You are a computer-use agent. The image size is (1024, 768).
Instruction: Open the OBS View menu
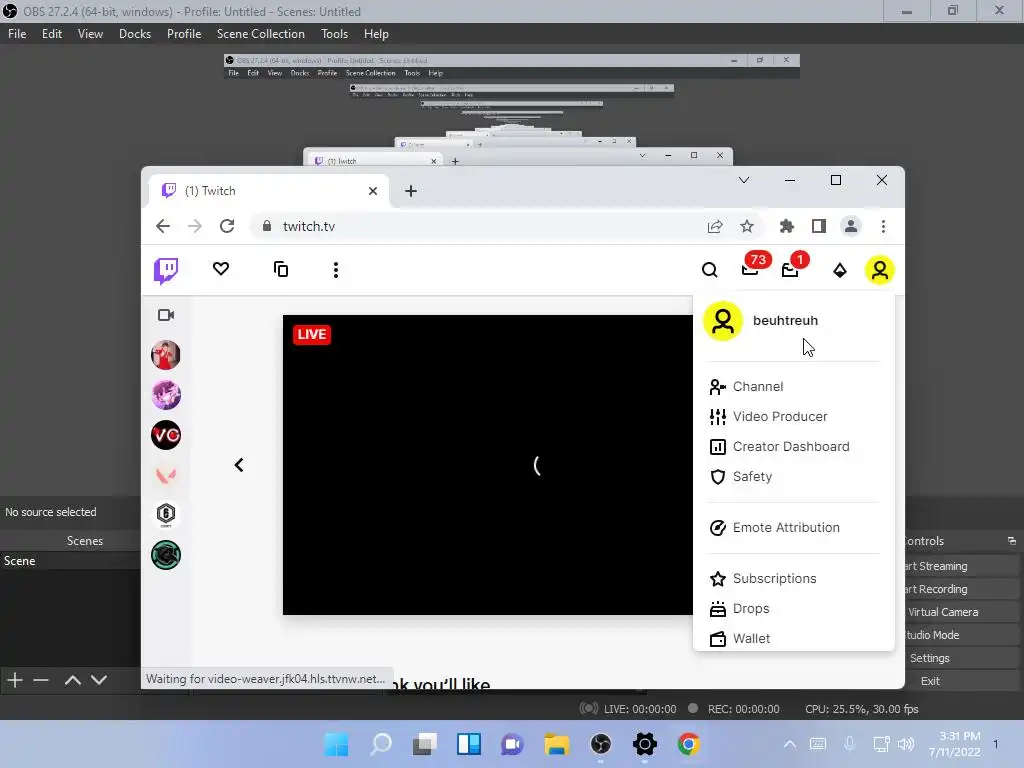[90, 34]
